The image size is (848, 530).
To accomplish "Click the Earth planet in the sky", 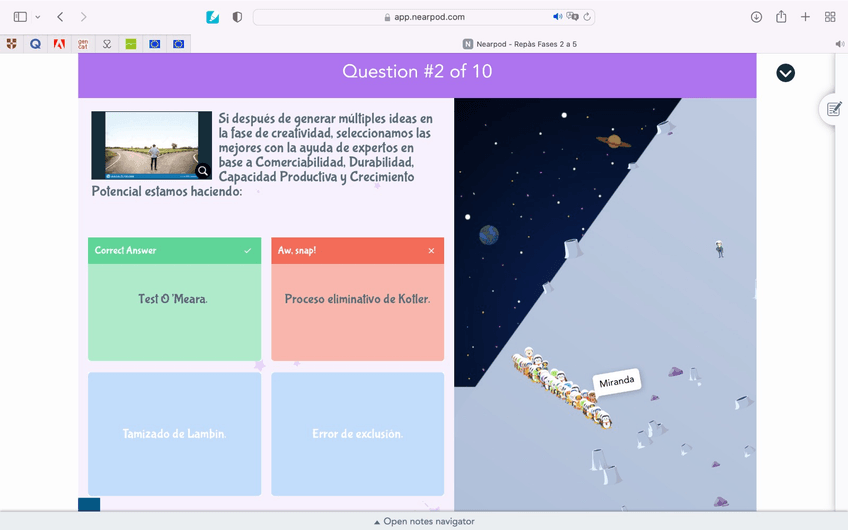I will point(489,235).
